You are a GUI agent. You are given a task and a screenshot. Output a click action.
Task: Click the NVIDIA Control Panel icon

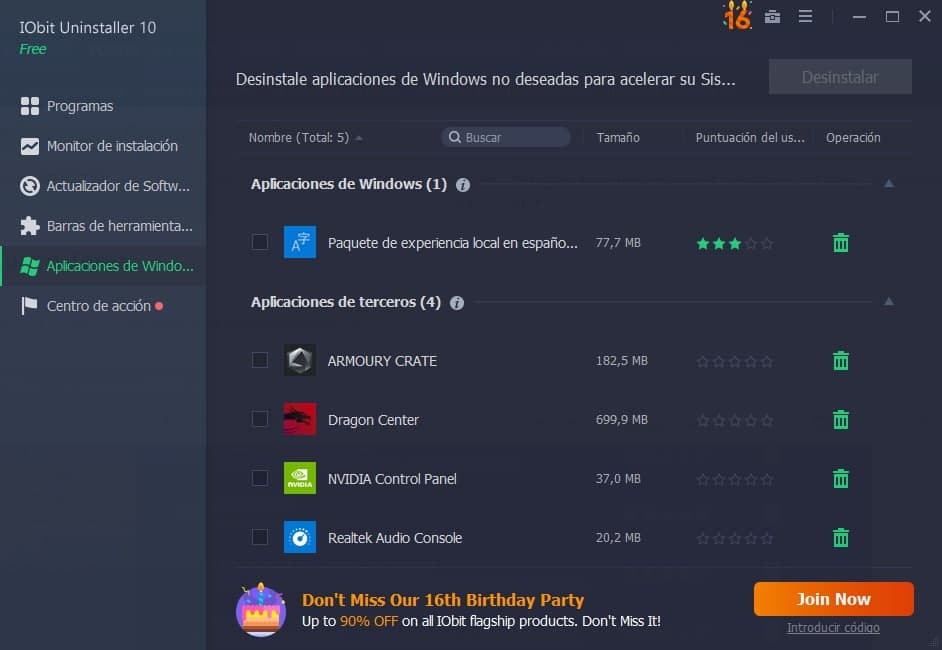300,478
